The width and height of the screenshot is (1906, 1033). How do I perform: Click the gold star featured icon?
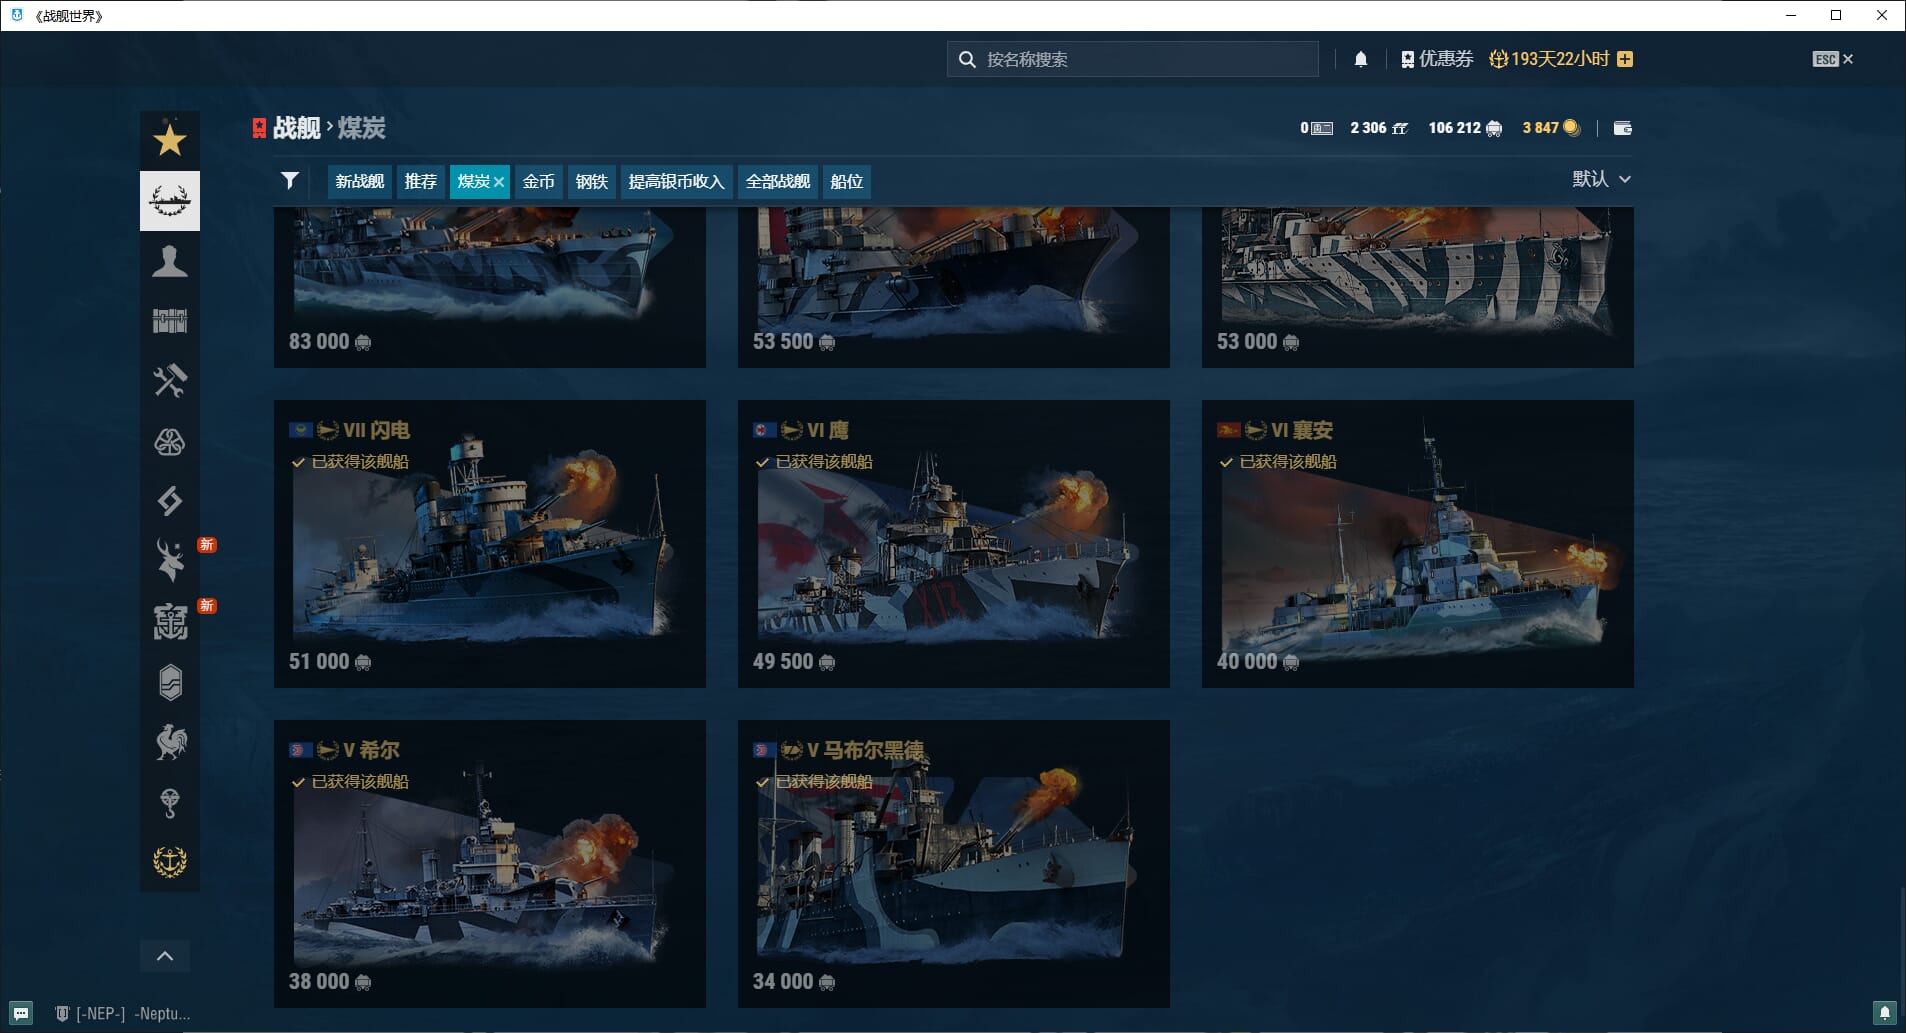[x=169, y=141]
